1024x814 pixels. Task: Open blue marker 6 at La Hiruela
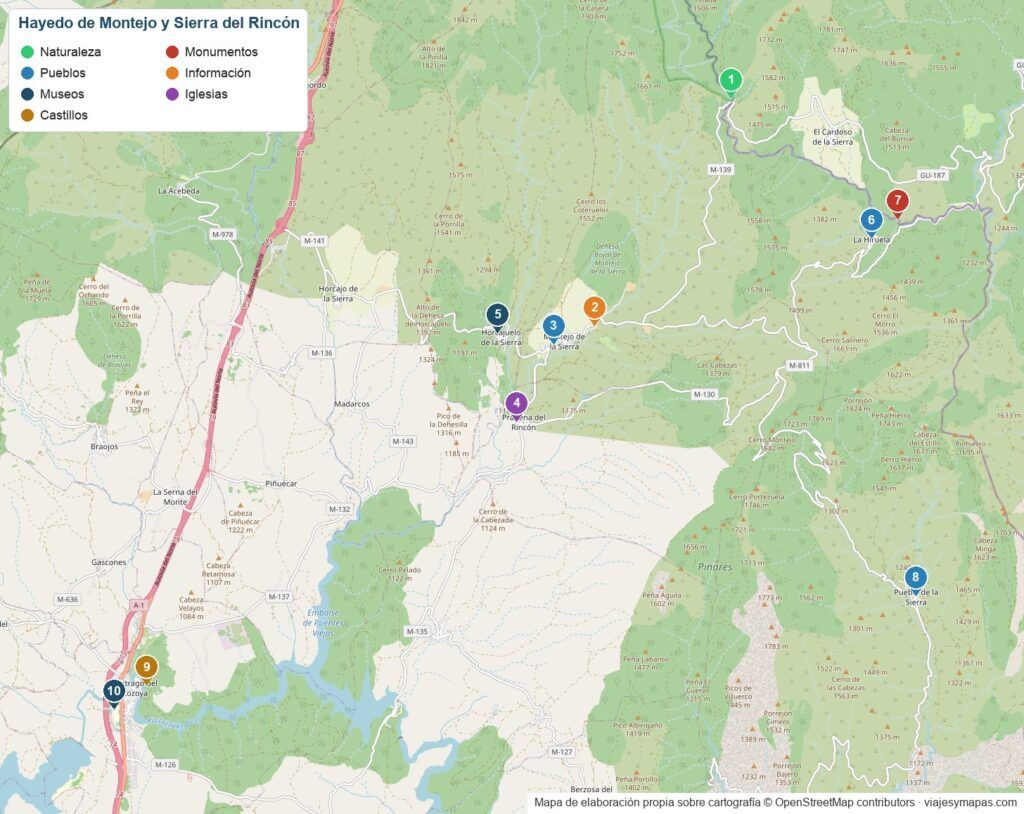pyautogui.click(x=871, y=221)
